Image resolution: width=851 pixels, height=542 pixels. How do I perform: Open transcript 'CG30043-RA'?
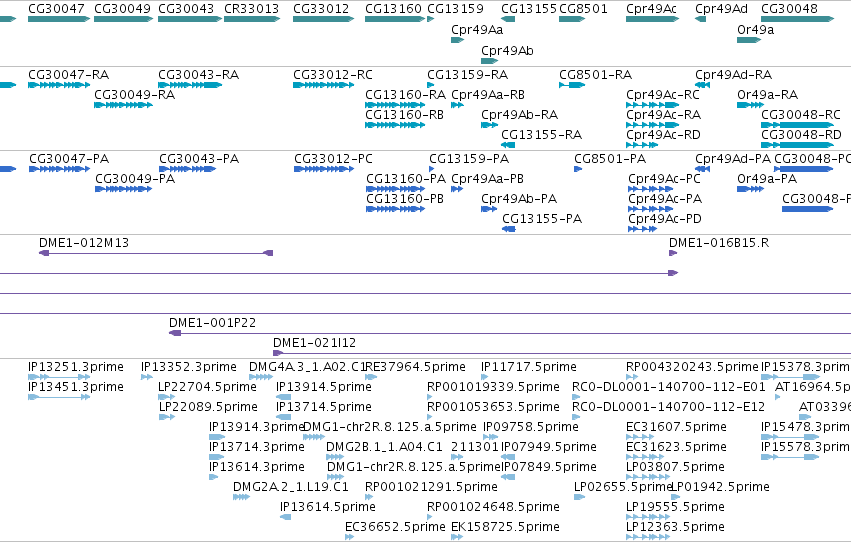pyautogui.click(x=199, y=75)
